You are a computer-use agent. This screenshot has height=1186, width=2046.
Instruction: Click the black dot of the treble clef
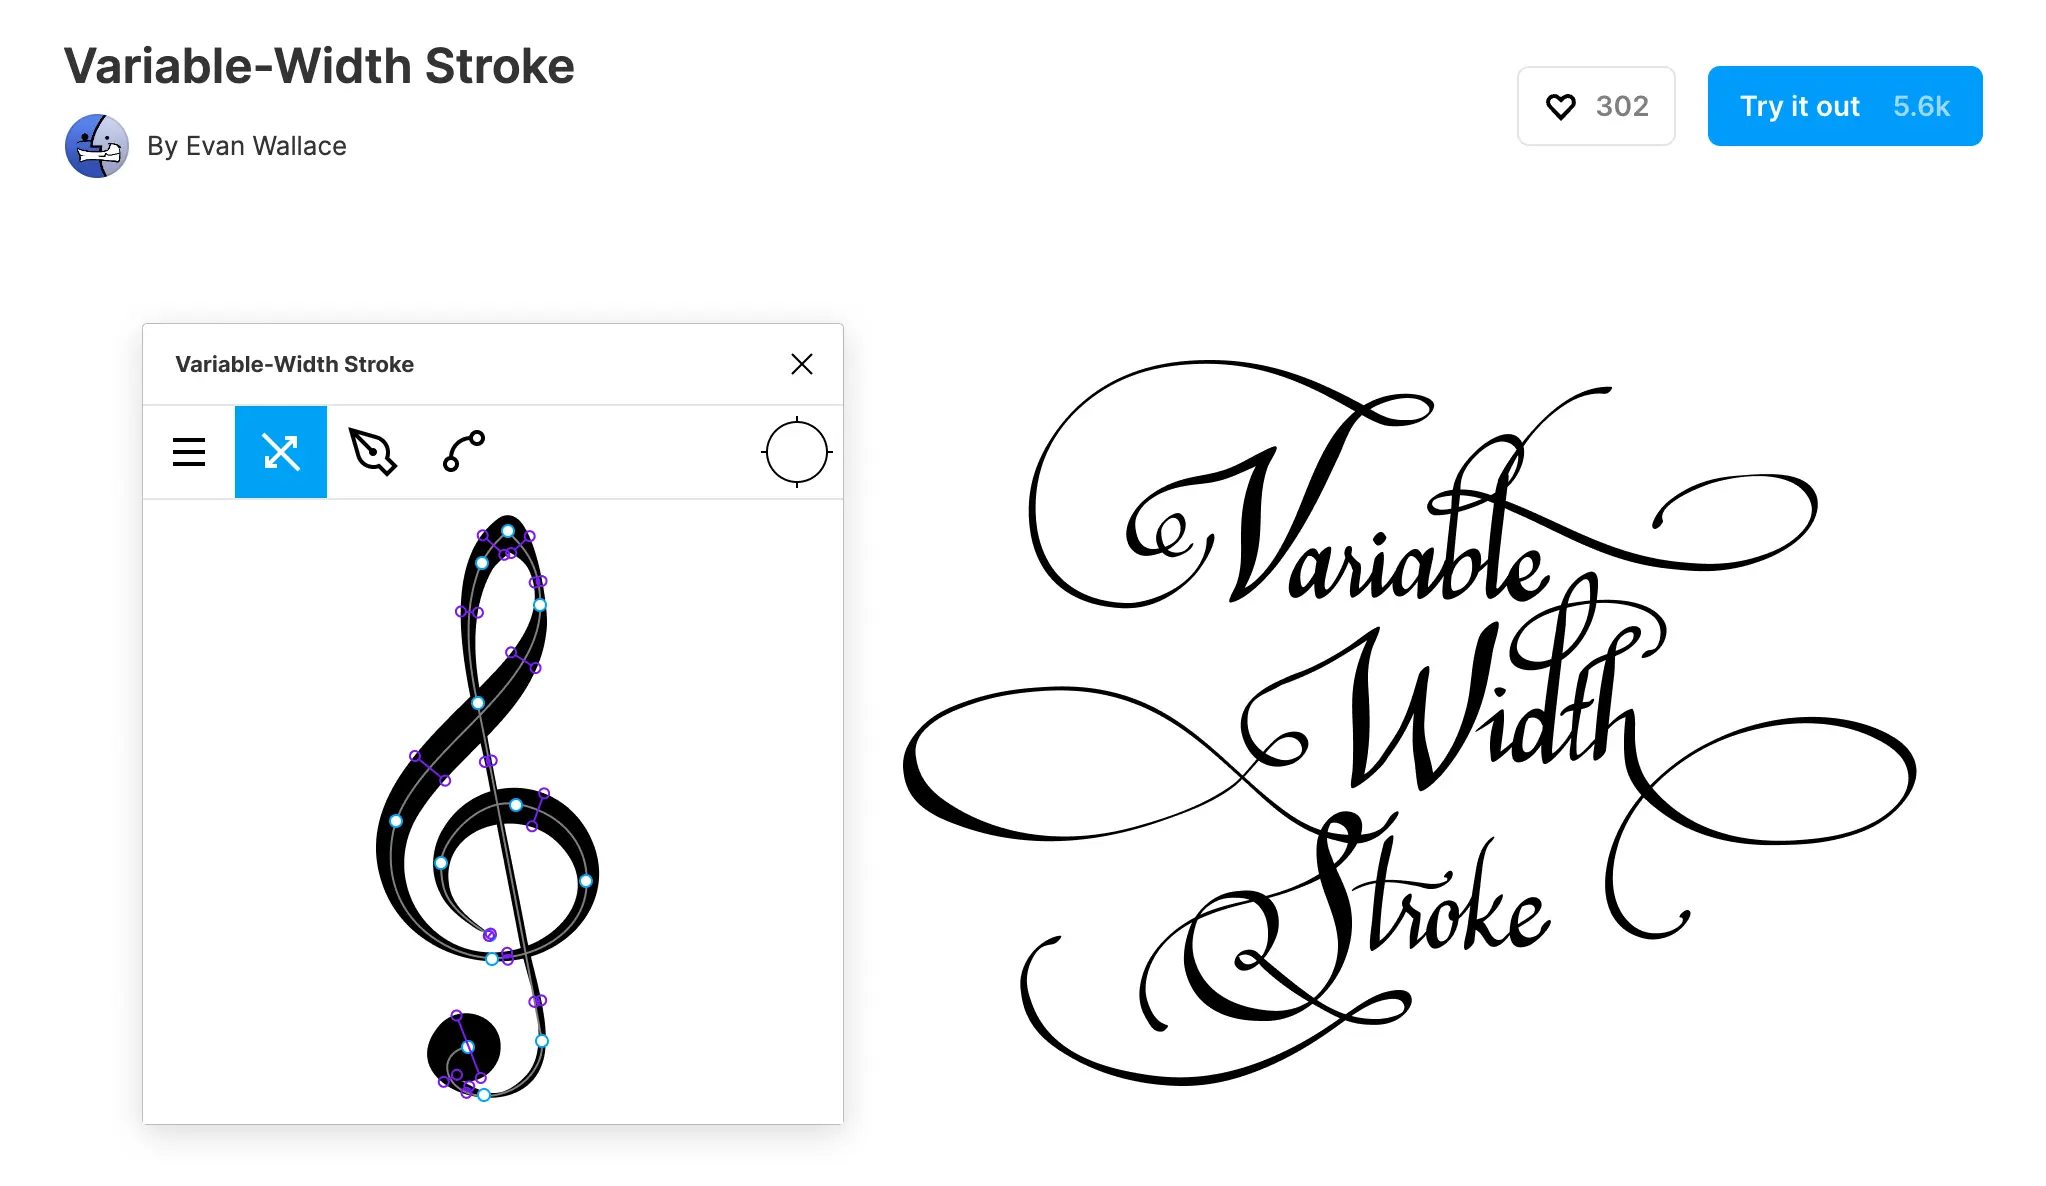pyautogui.click(x=464, y=1051)
